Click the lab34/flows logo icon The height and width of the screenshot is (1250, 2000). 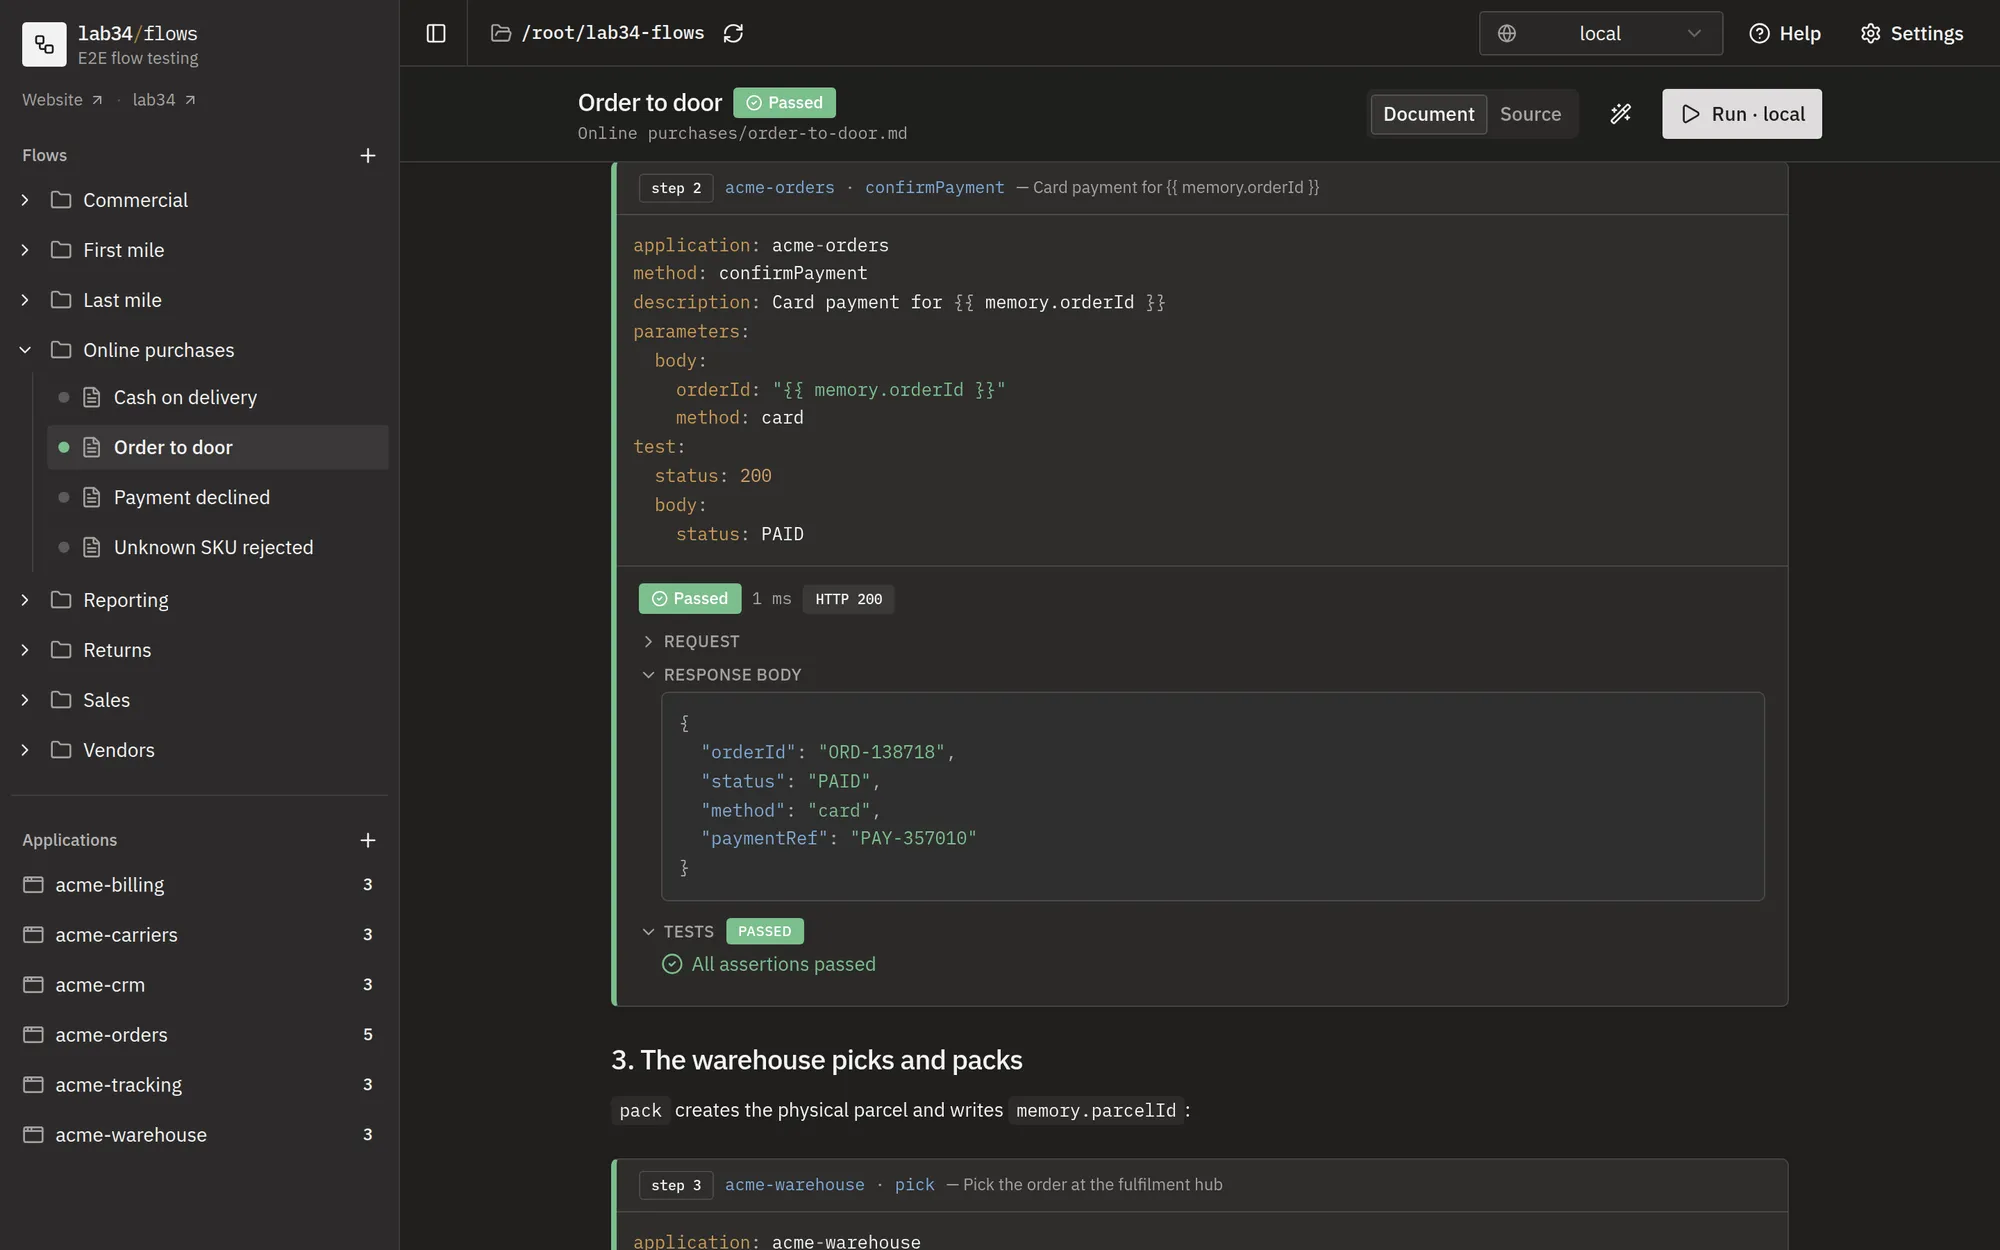pyautogui.click(x=44, y=44)
